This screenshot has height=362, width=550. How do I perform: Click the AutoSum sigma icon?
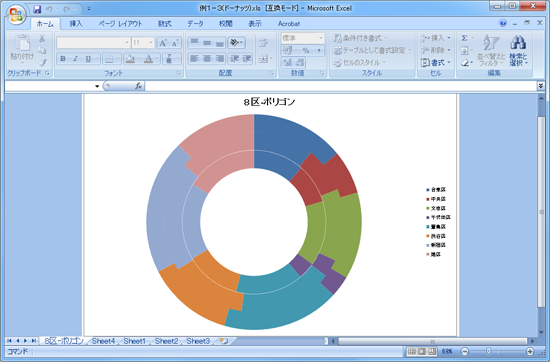pos(464,38)
